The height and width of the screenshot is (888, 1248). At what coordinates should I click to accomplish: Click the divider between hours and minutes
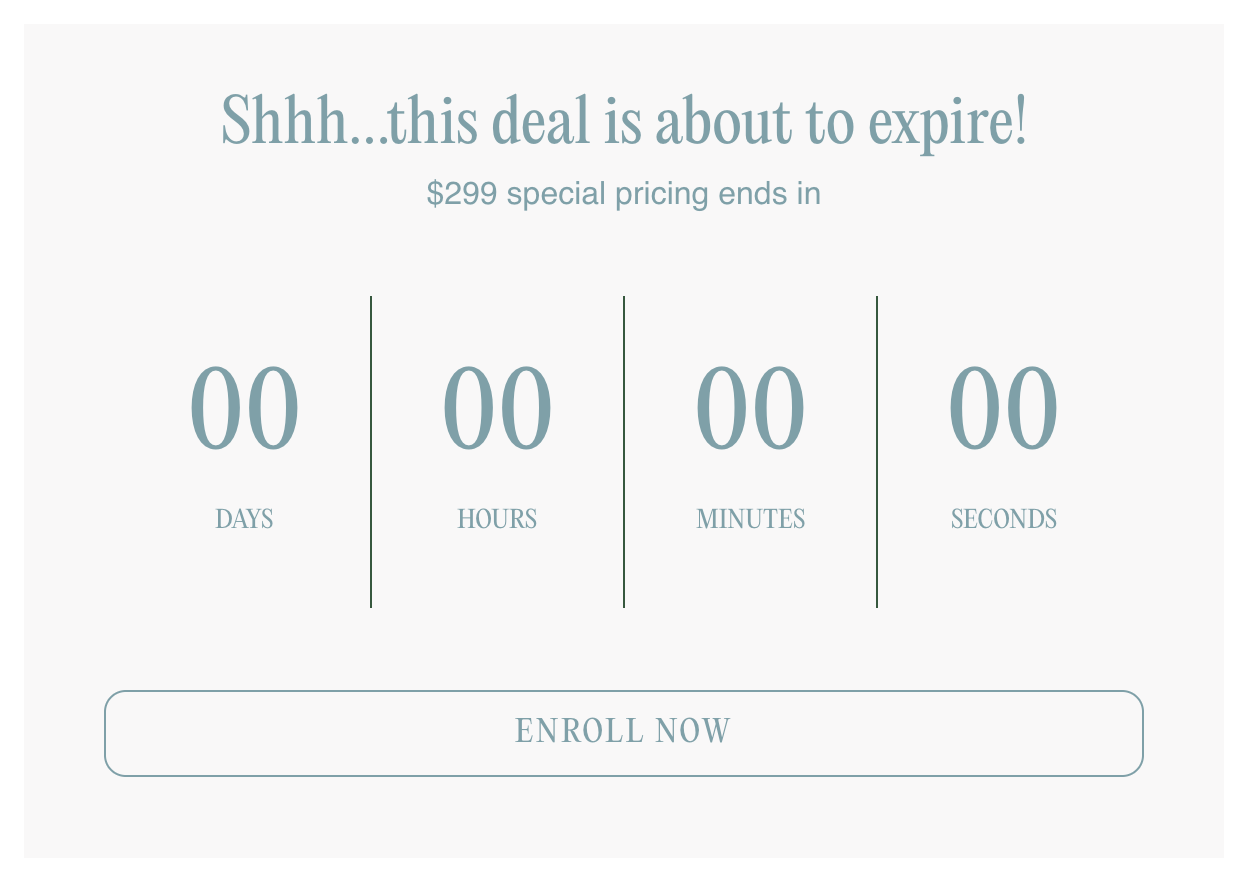[x=624, y=451]
